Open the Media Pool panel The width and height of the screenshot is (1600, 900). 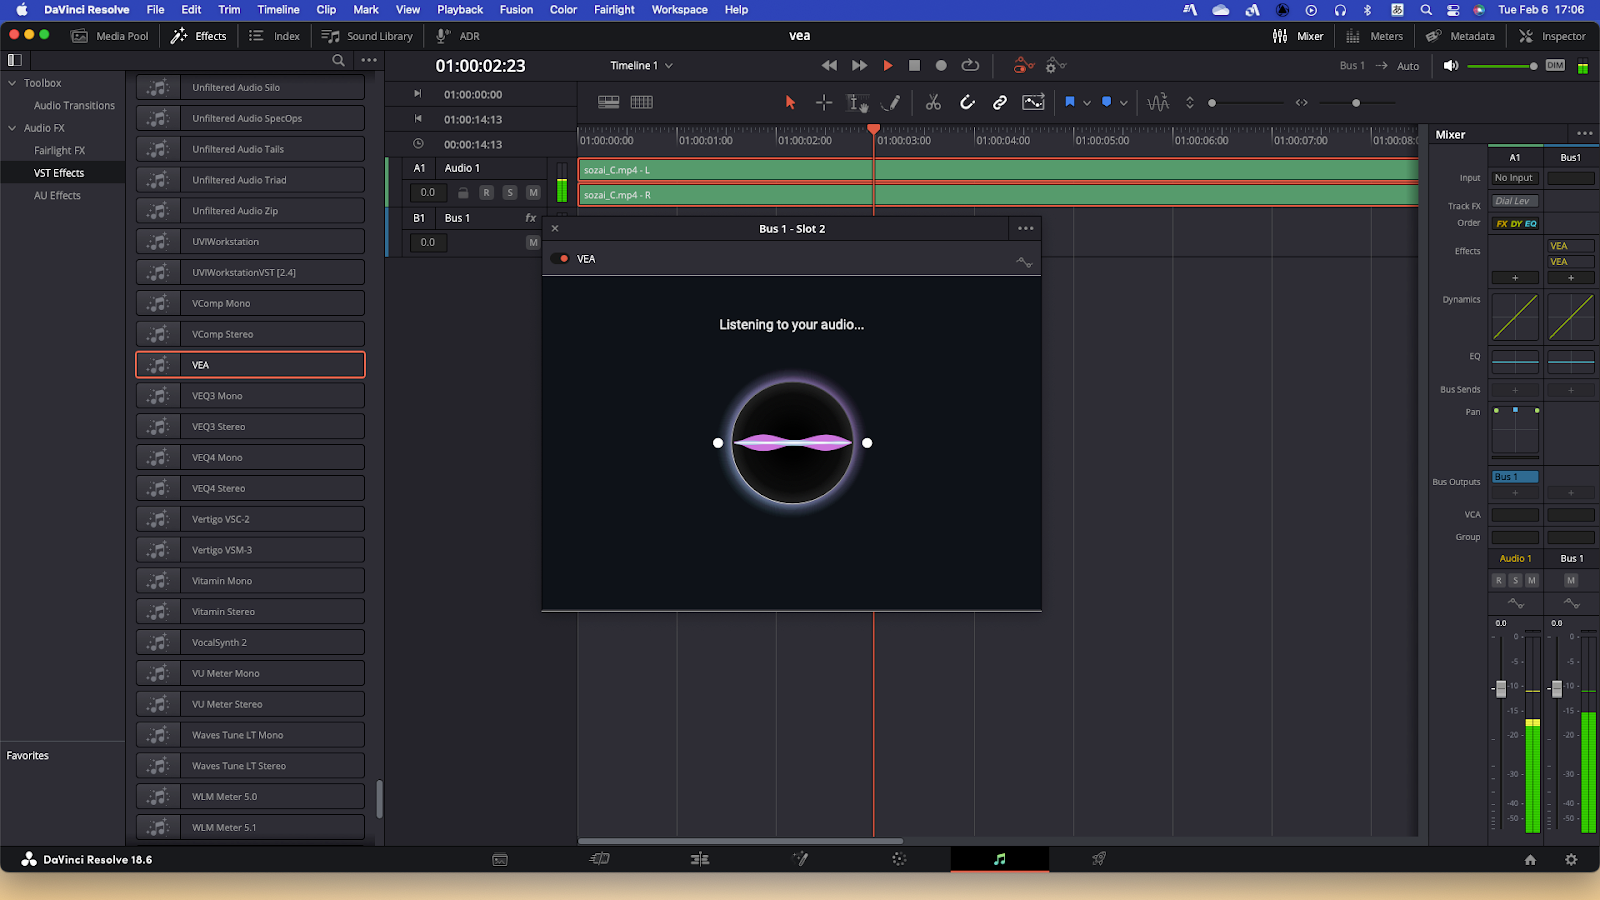click(110, 36)
